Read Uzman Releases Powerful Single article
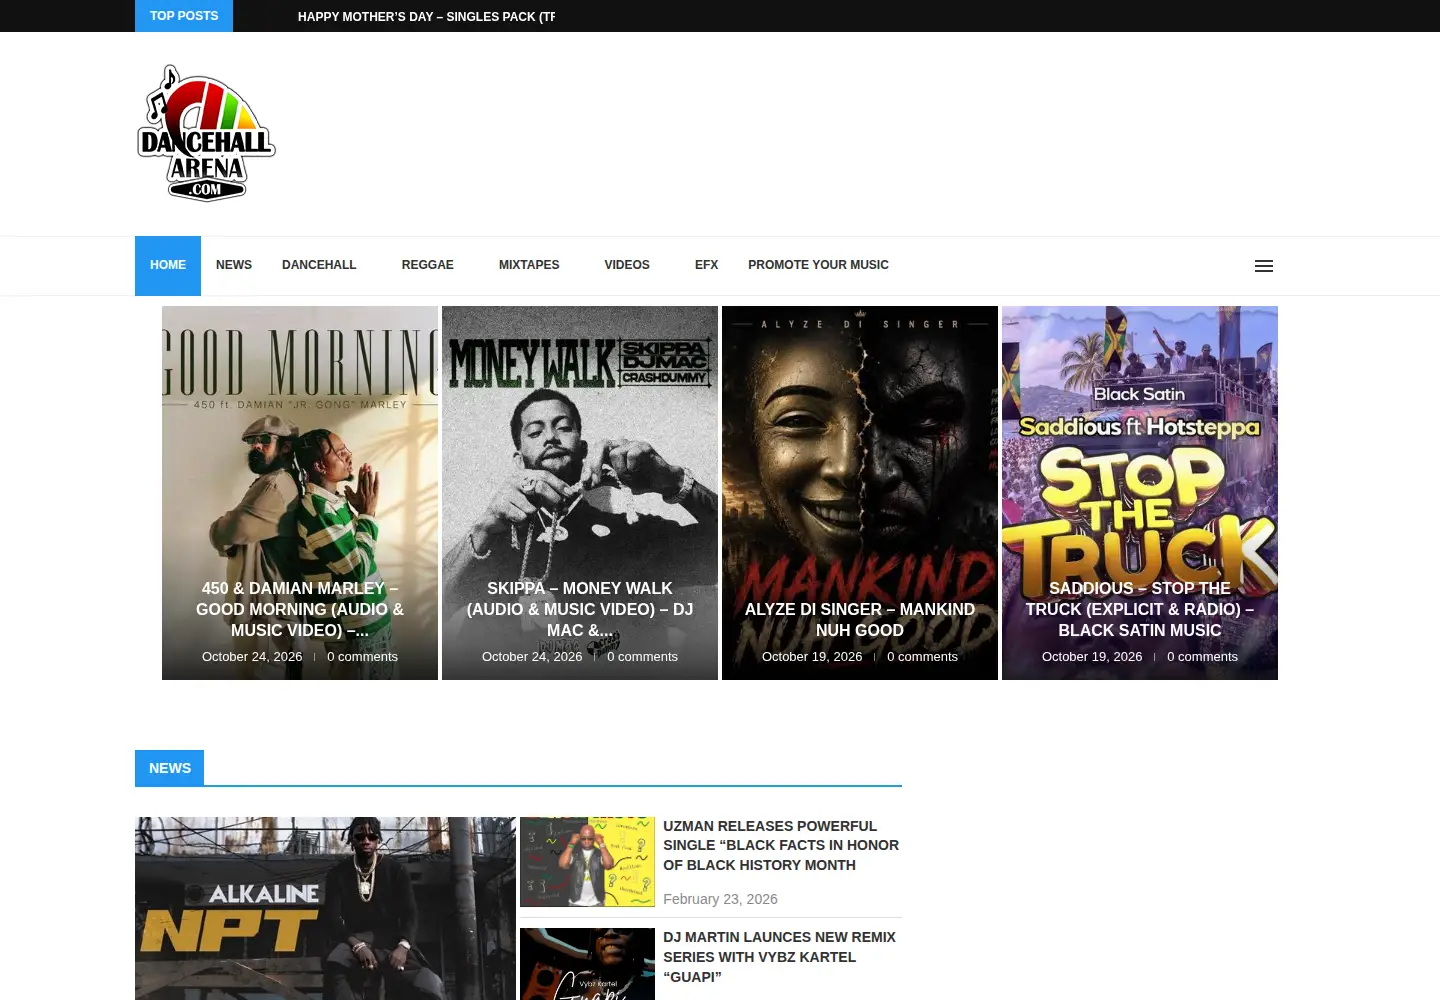Screen dimensions: 1440x1000 point(781,845)
